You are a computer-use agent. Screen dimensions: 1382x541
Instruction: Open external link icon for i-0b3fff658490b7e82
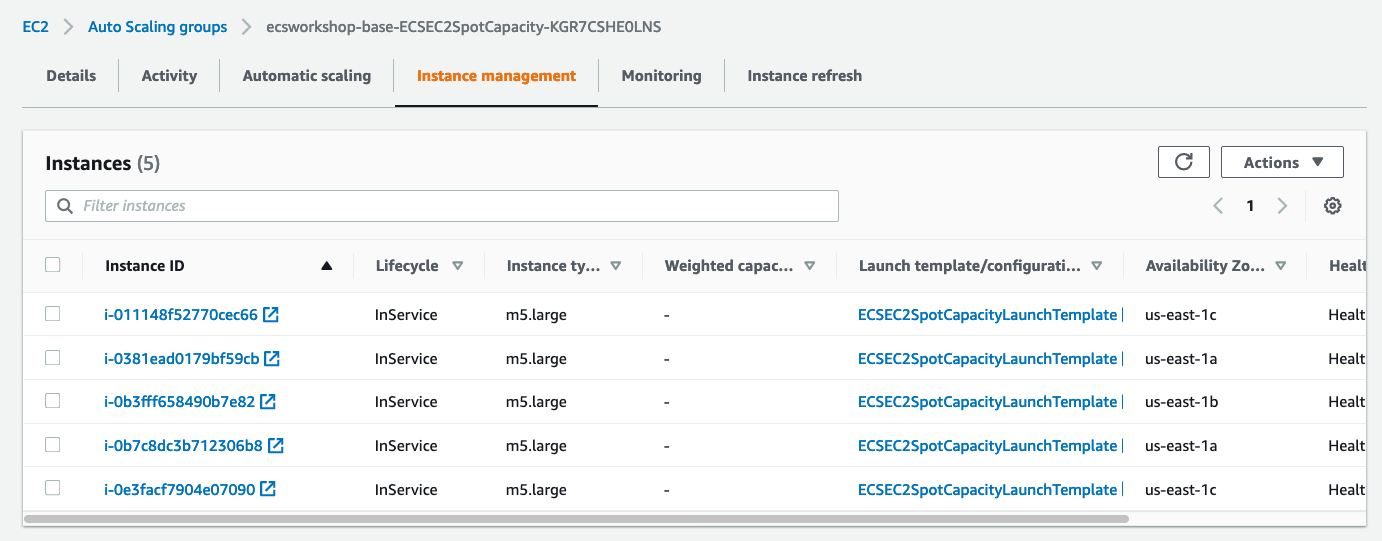click(268, 402)
